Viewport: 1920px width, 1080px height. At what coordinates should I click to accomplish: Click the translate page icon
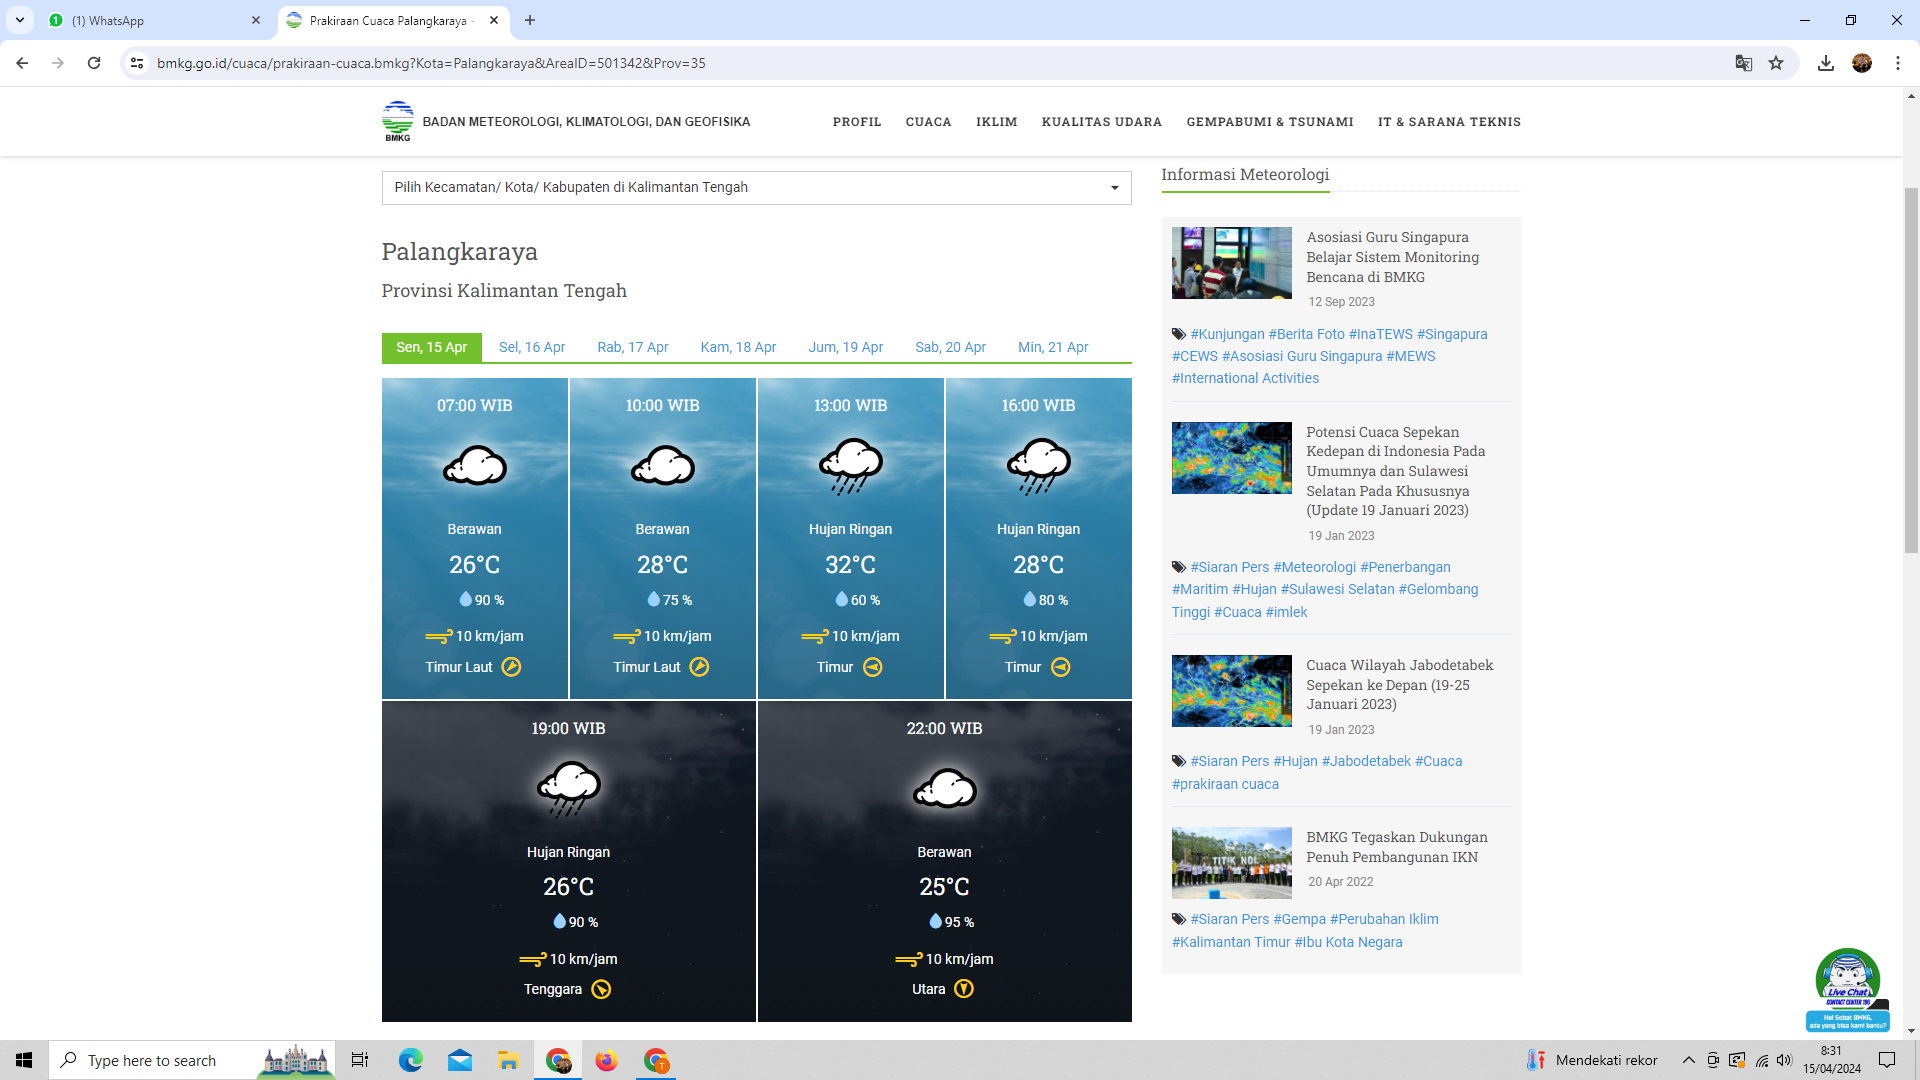[x=1744, y=63]
